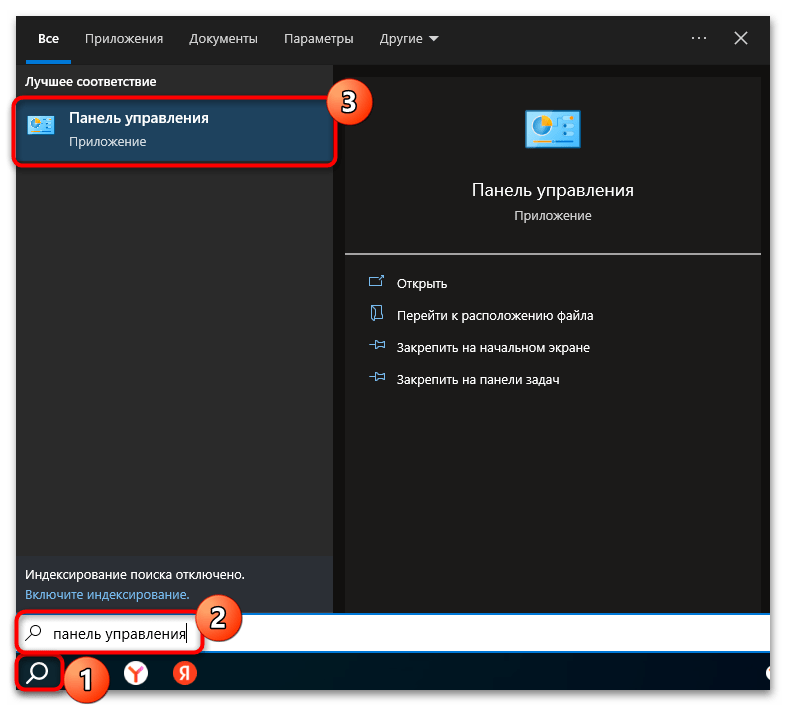Click the Панель управления title in preview pane
Image resolution: width=786 pixels, height=706 pixels.
click(x=552, y=190)
